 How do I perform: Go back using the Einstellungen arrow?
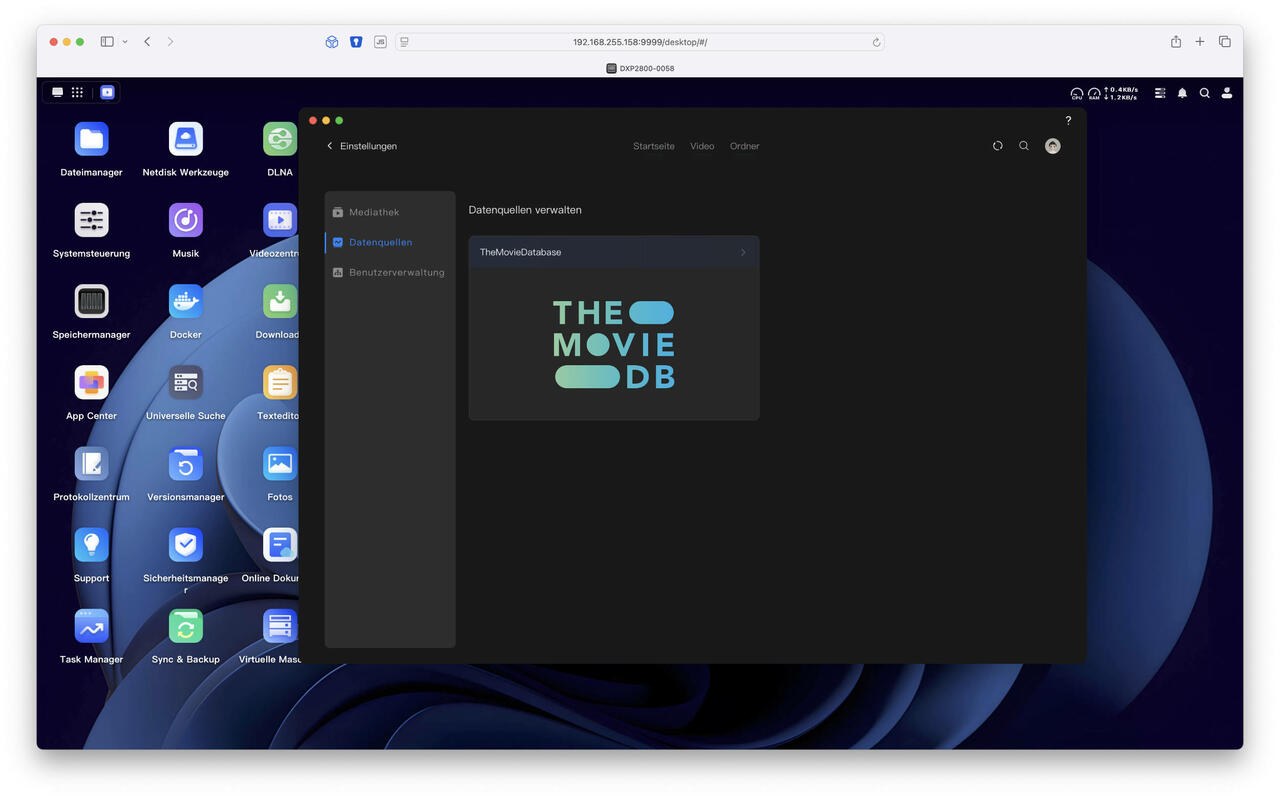pos(330,146)
